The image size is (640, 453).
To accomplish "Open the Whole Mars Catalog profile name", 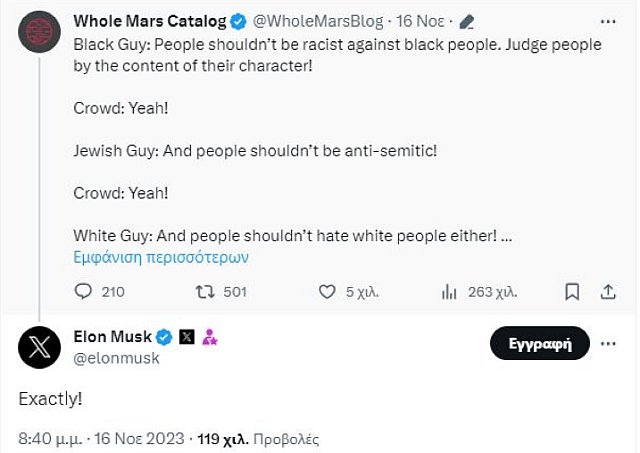I will coord(150,21).
